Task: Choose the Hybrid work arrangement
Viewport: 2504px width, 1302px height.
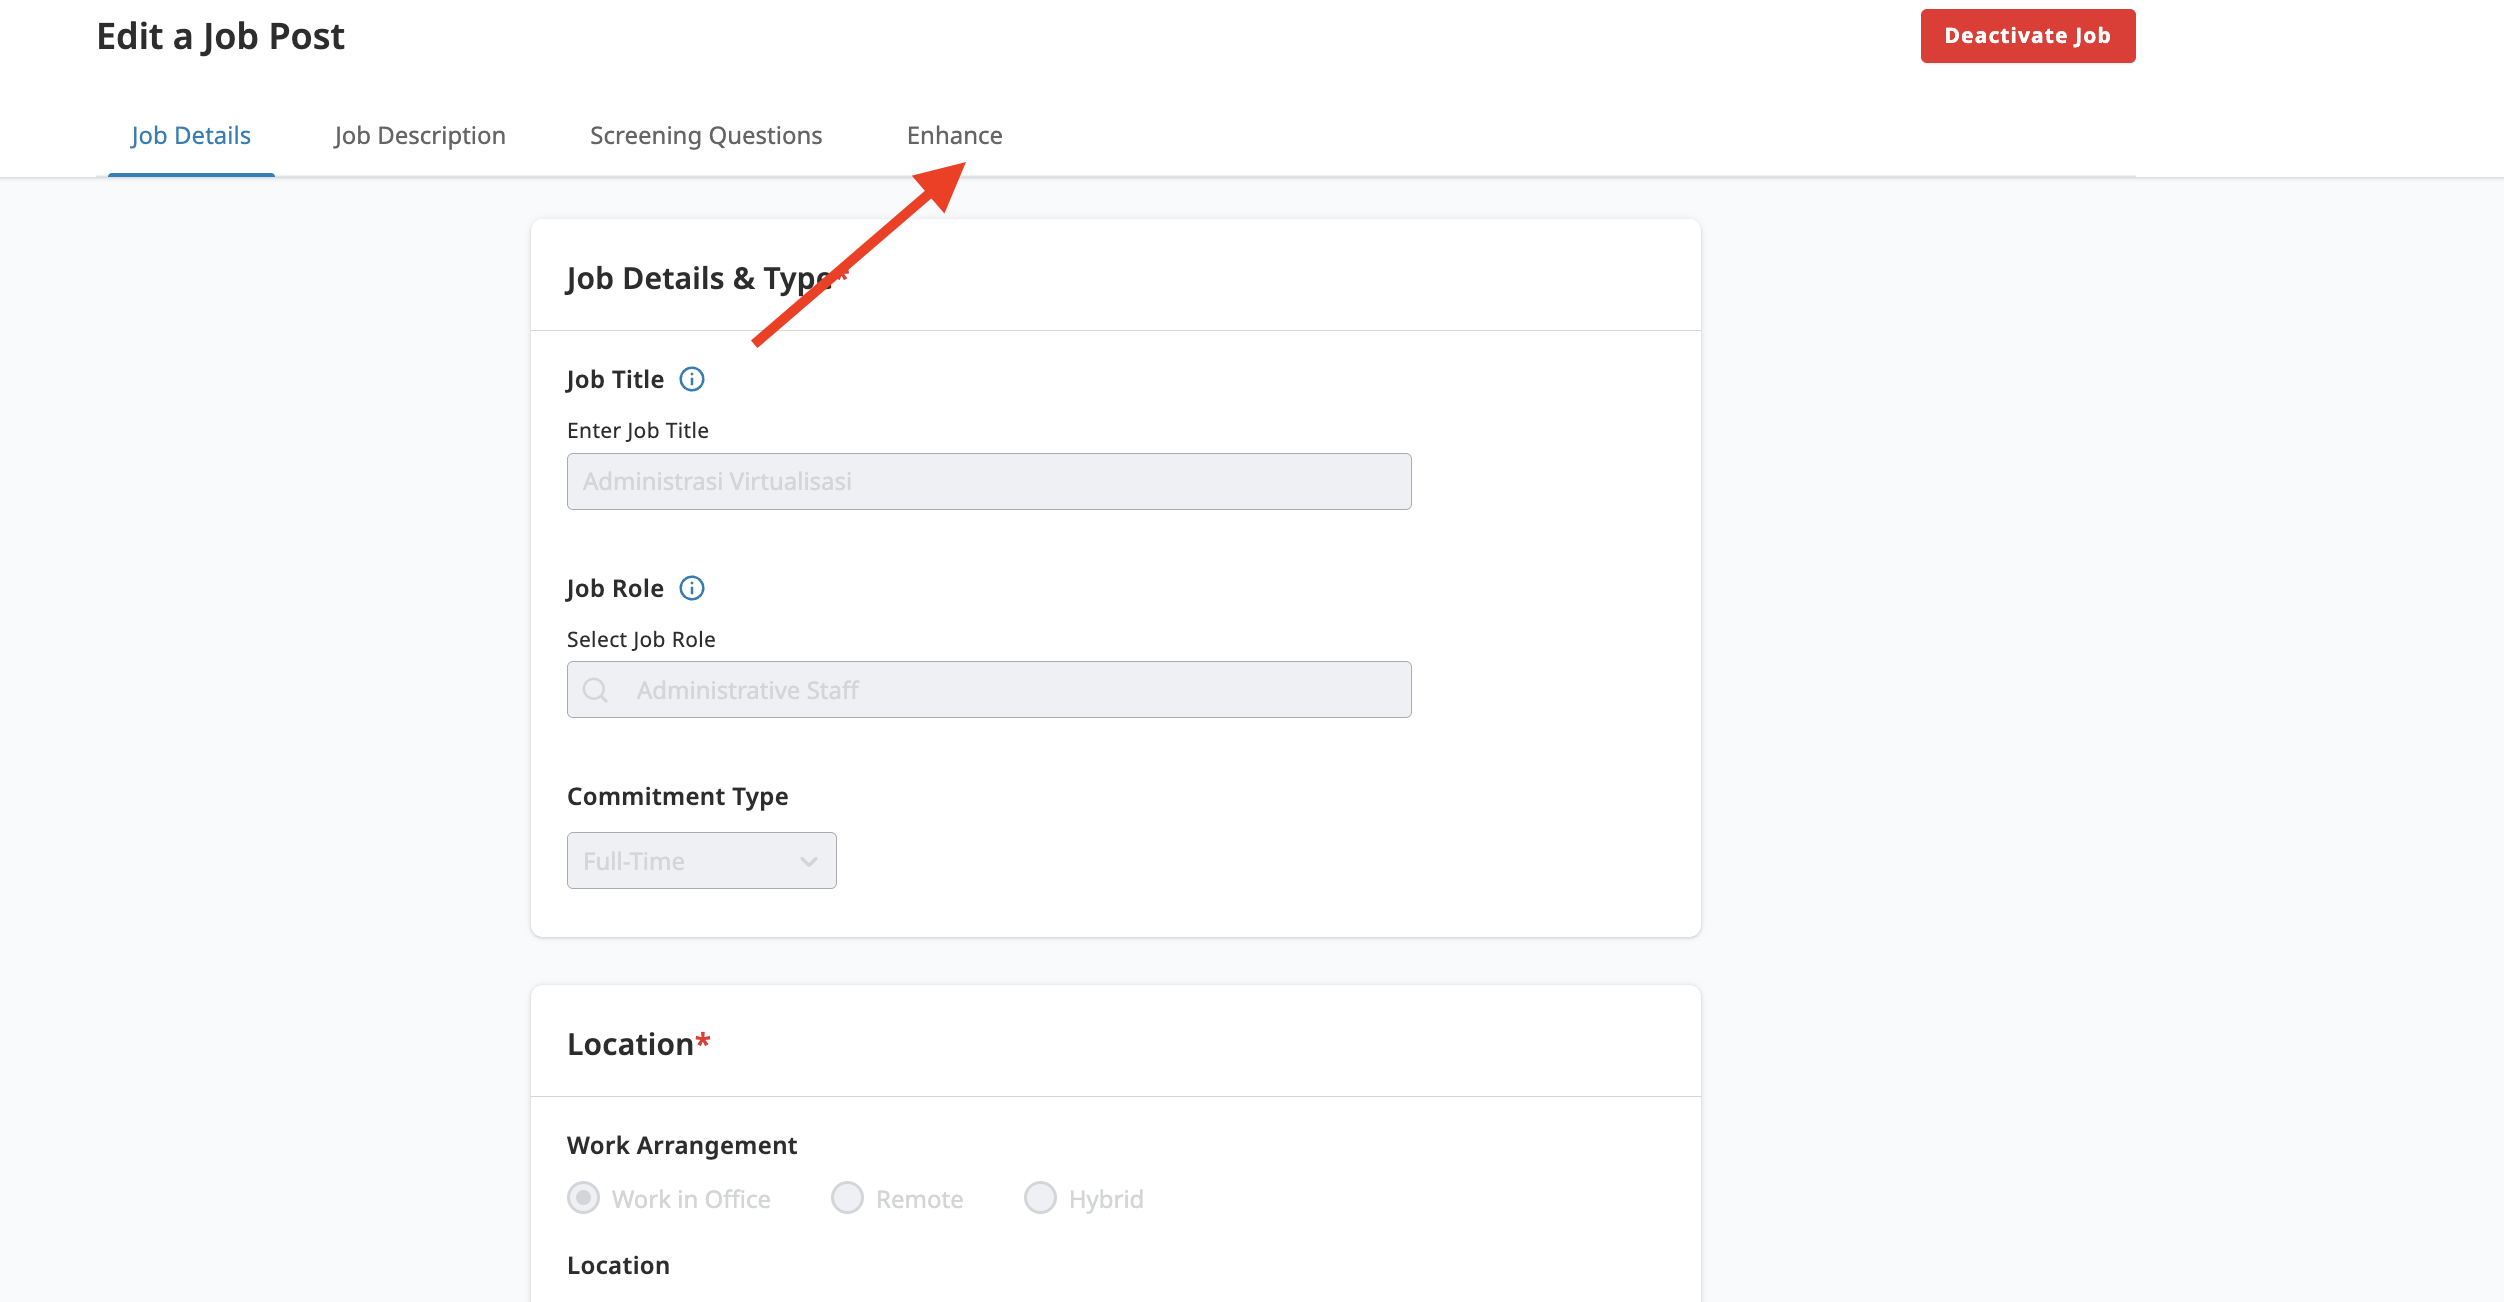Action: [x=1040, y=1198]
